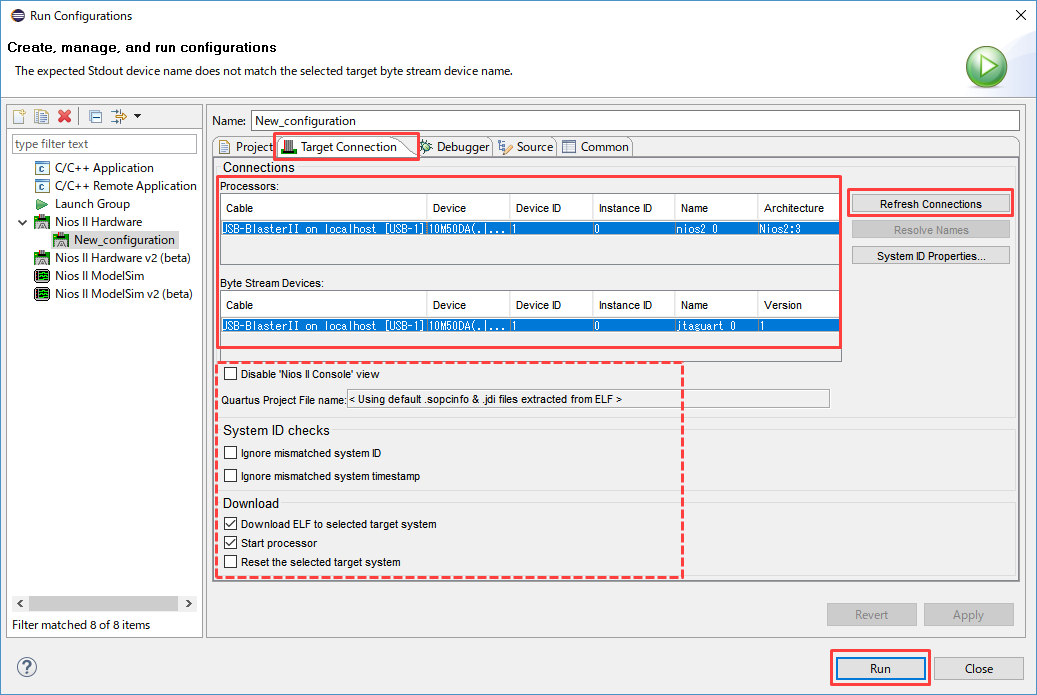The width and height of the screenshot is (1037, 695).
Task: Collapse the Nios II Hardware tree node
Action: click(23, 222)
